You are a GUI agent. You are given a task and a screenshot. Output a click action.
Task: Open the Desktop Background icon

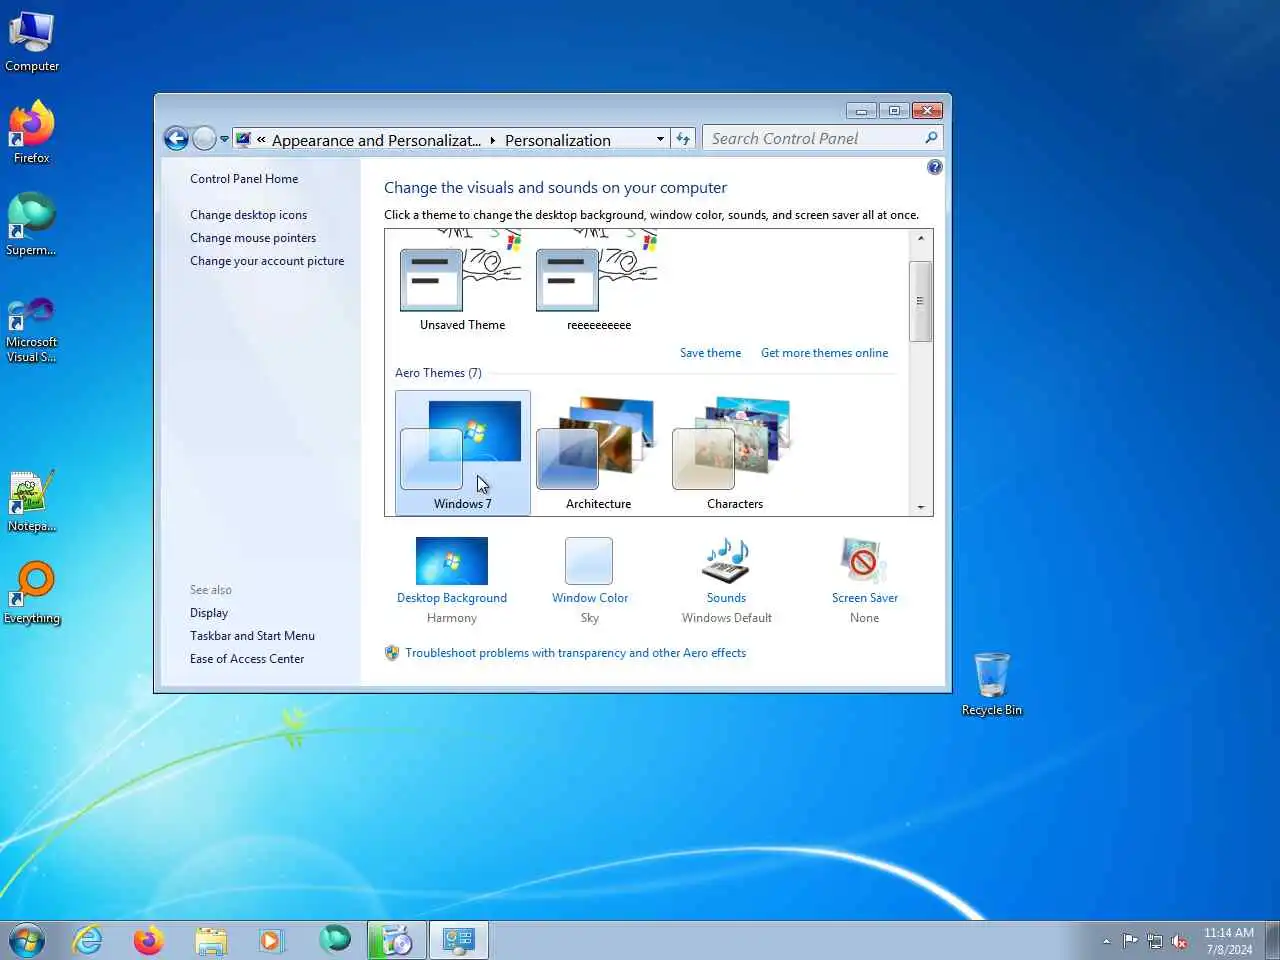click(451, 561)
